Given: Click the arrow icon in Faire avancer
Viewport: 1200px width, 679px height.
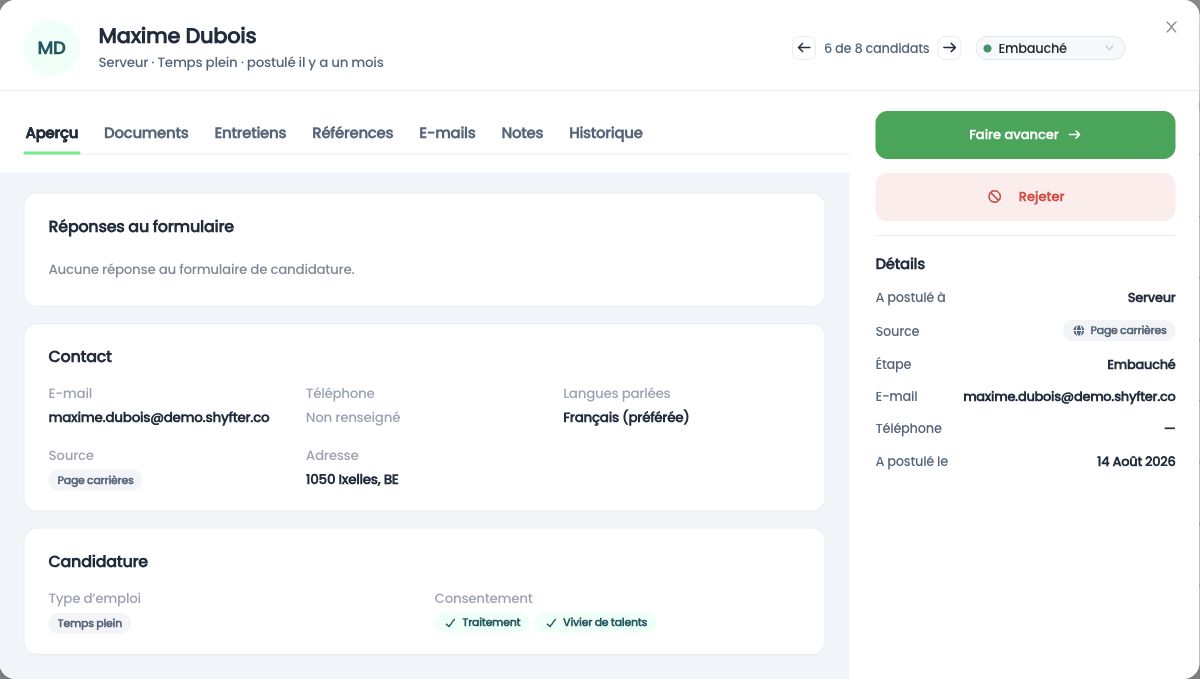Looking at the screenshot, I should tap(1075, 135).
